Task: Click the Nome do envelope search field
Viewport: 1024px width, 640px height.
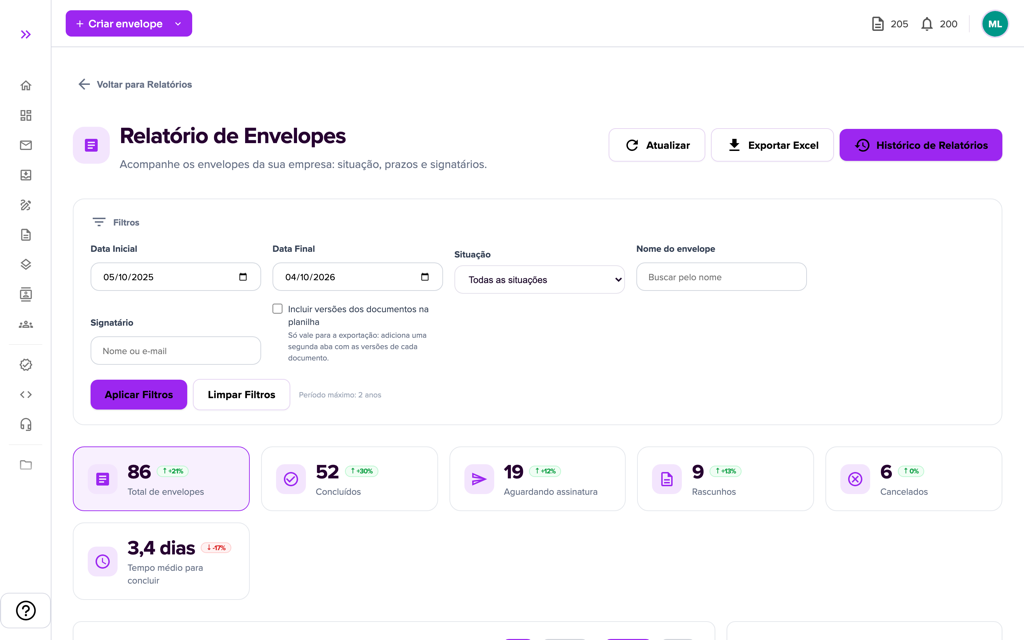Action: click(x=721, y=277)
